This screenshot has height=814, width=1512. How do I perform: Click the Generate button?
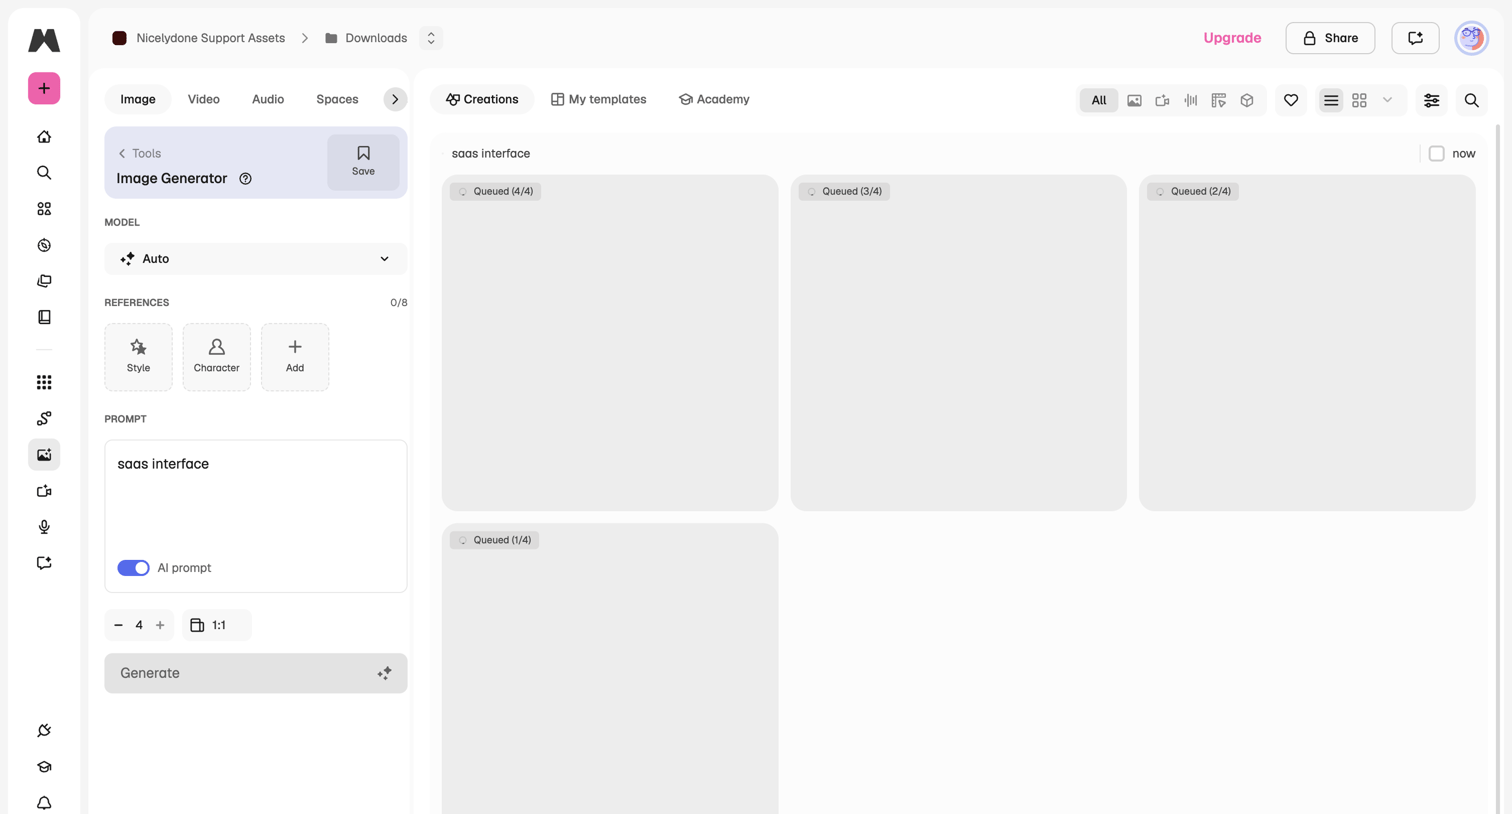click(256, 673)
